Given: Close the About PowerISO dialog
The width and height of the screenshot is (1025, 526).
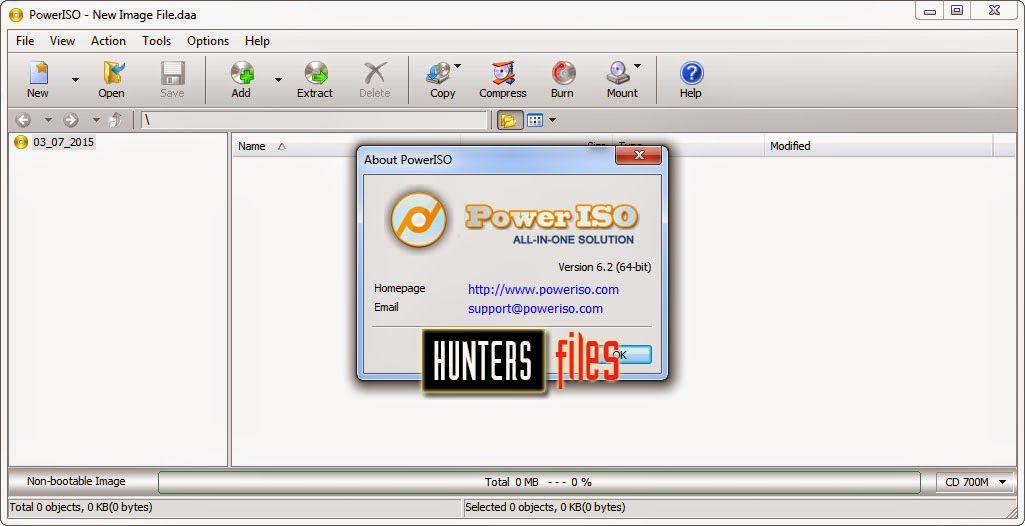Looking at the screenshot, I should point(639,156).
